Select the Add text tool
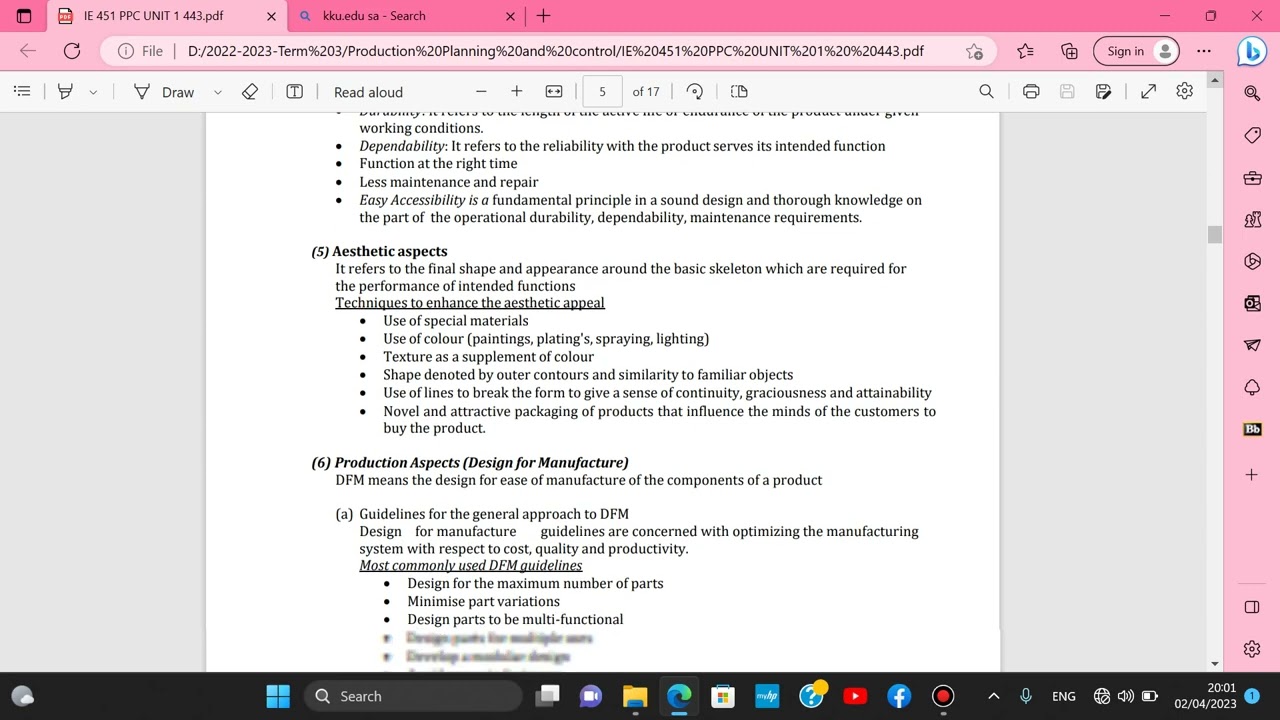Screen dimensions: 1280x720 click(294, 91)
